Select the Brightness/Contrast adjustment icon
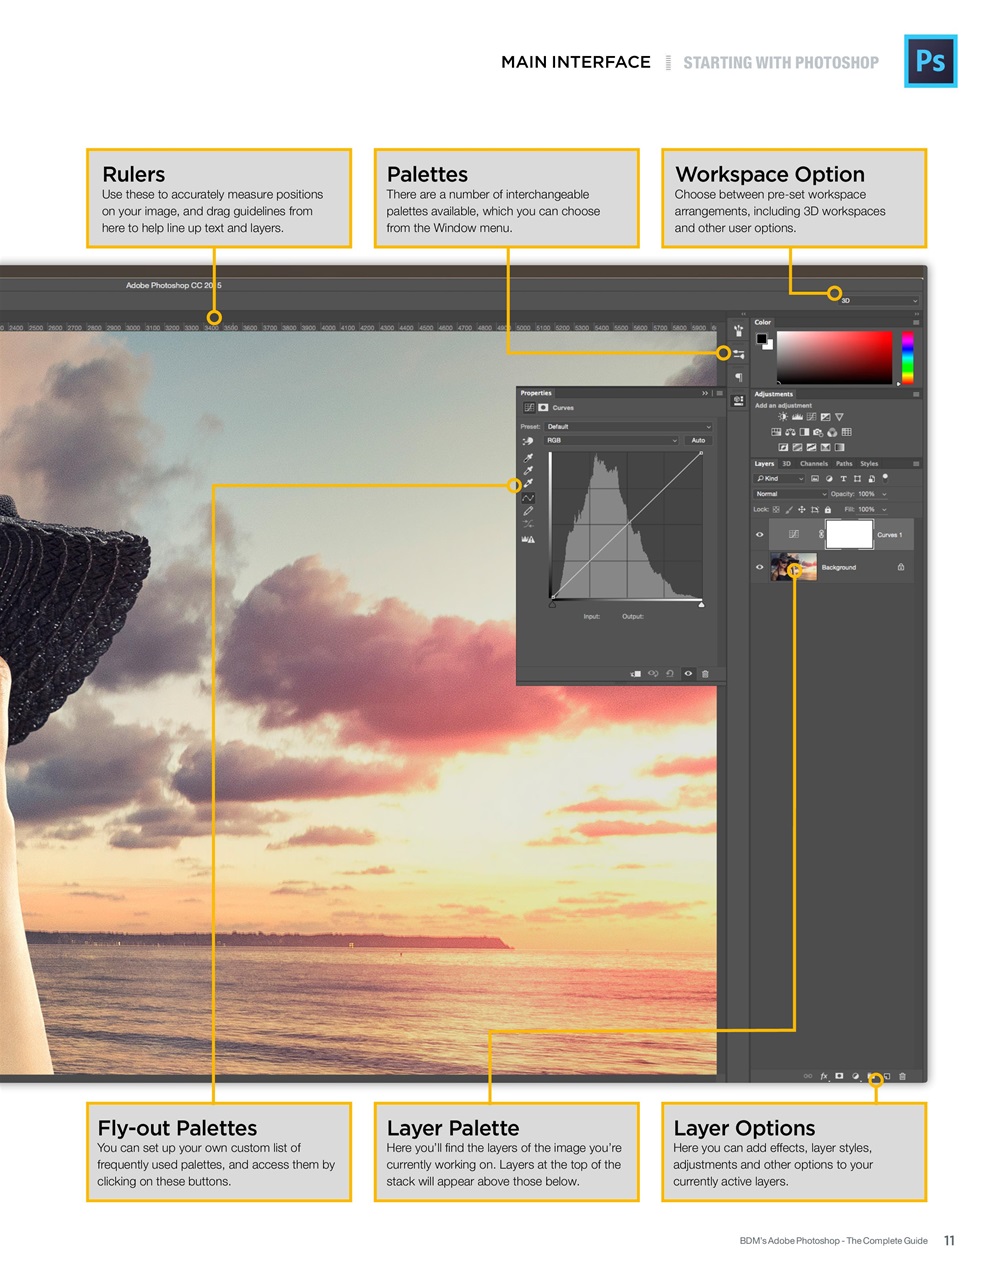This screenshot has width=992, height=1280. [x=783, y=417]
